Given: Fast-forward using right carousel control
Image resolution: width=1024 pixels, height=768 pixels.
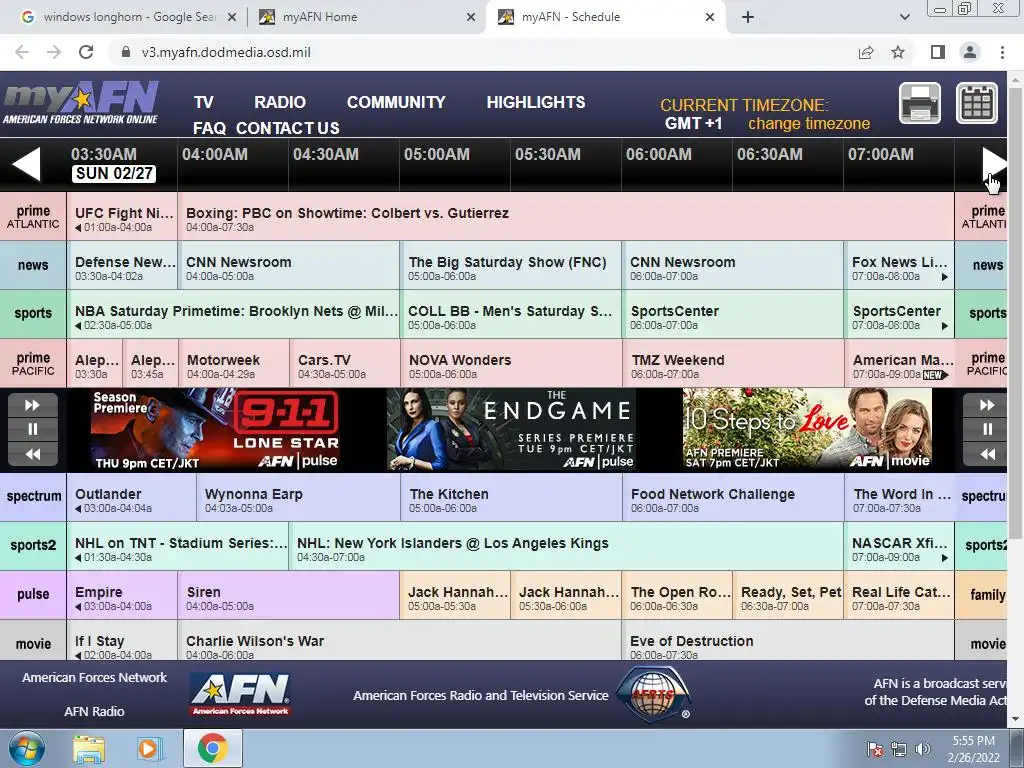Looking at the screenshot, I should 987,406.
